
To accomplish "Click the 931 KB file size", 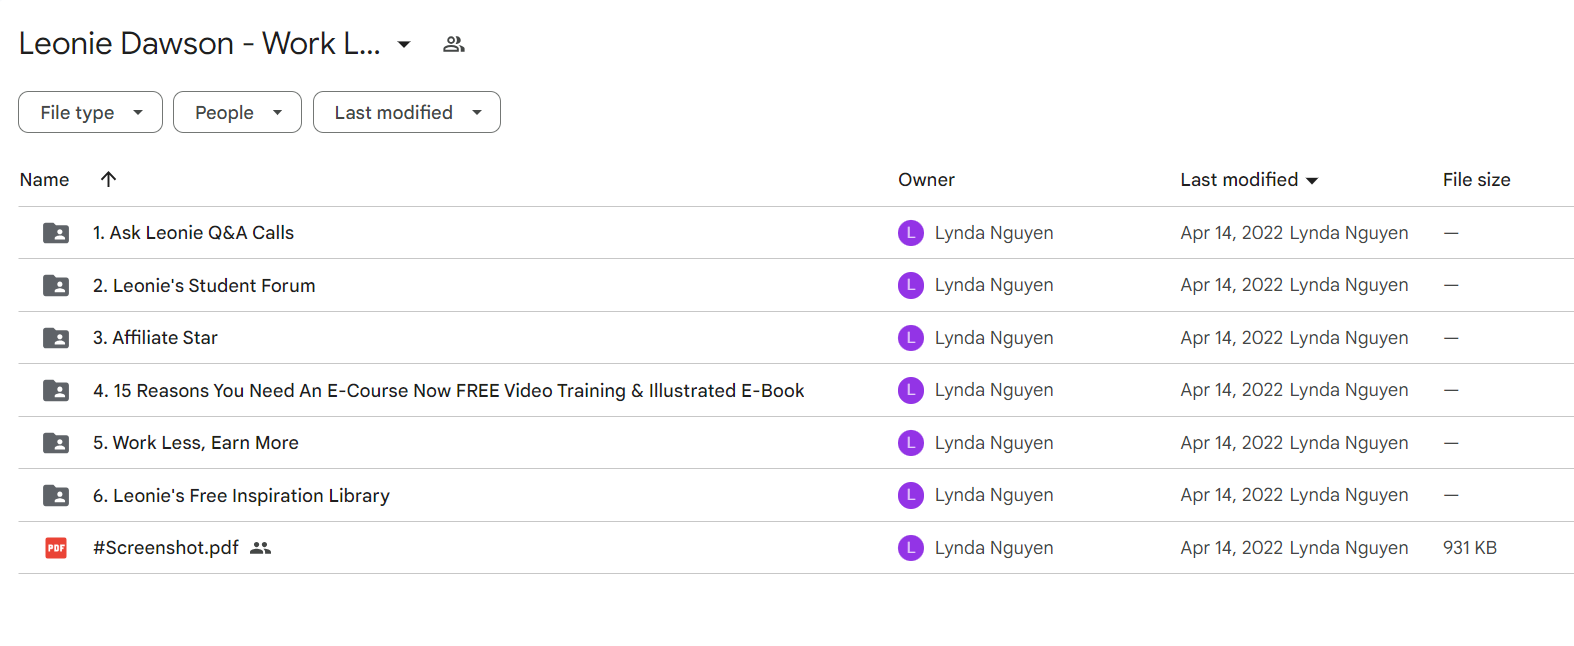I will point(1470,548).
